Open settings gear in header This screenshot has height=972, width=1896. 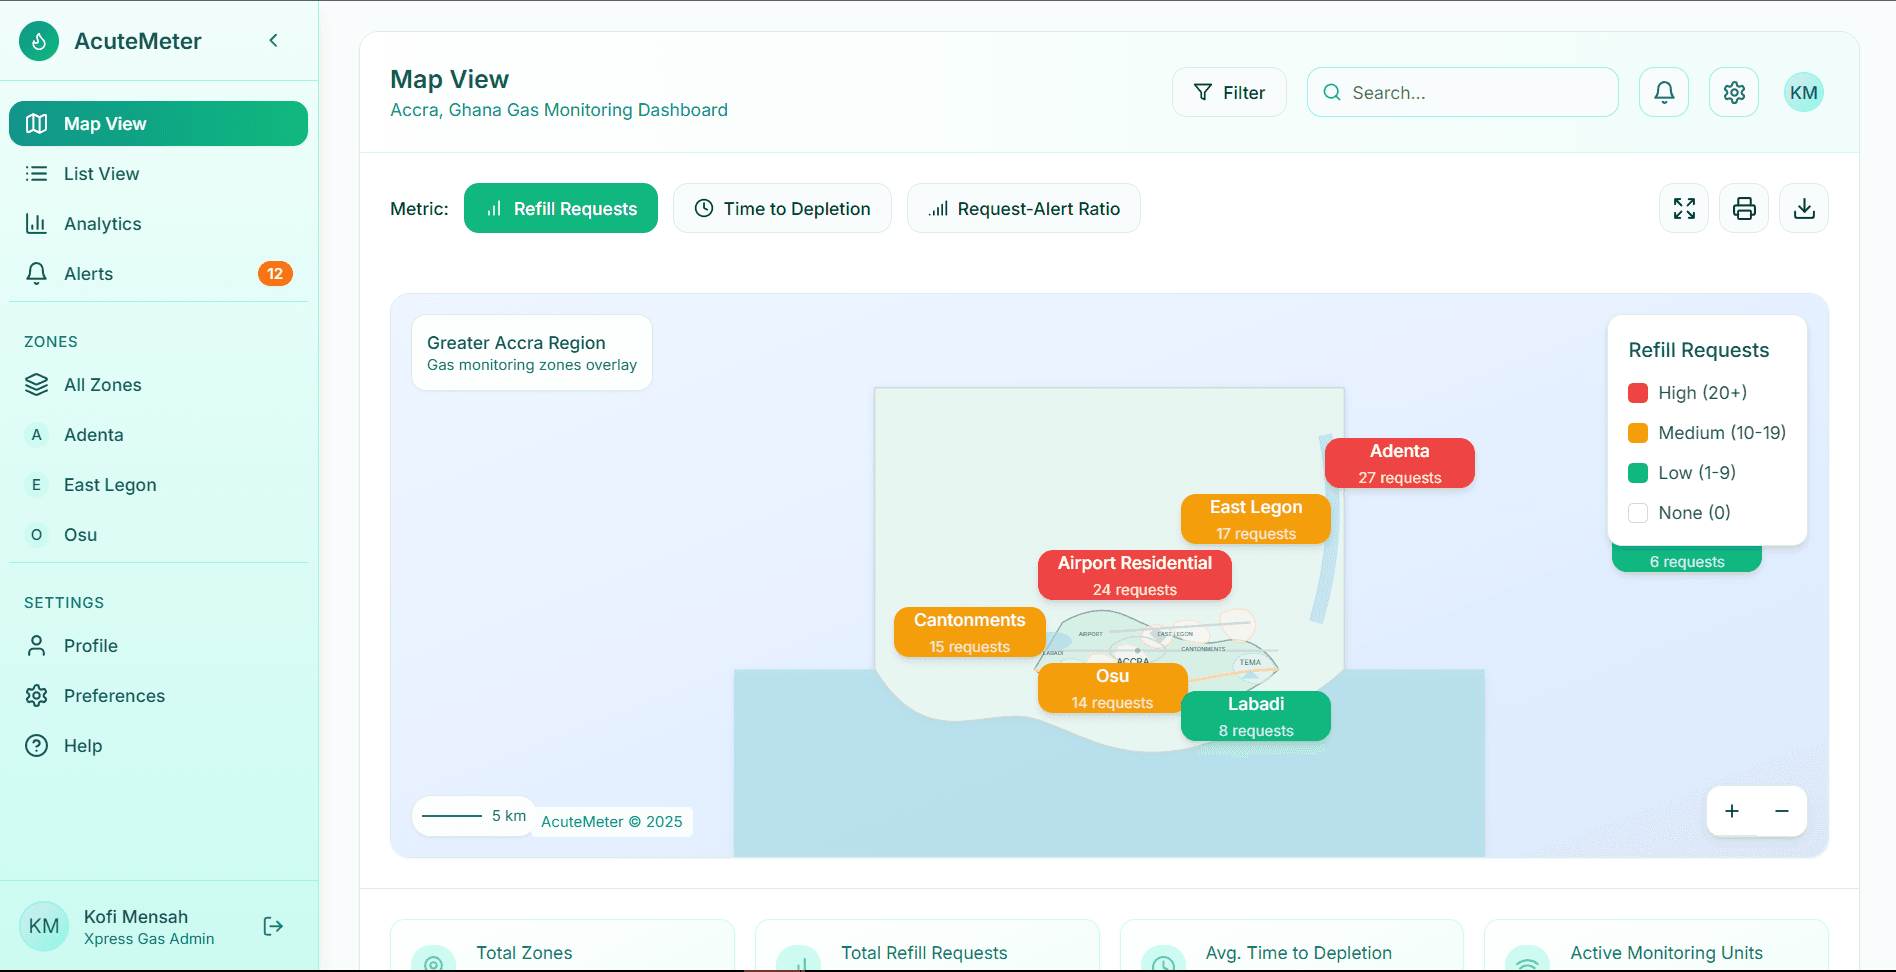click(x=1734, y=92)
